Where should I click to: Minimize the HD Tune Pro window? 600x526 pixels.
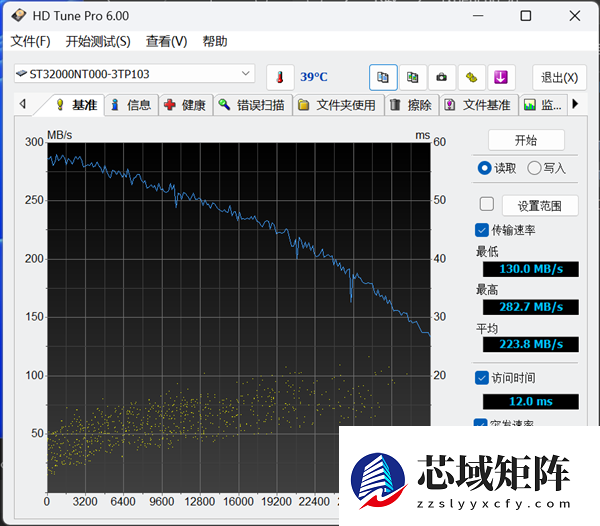pyautogui.click(x=478, y=16)
